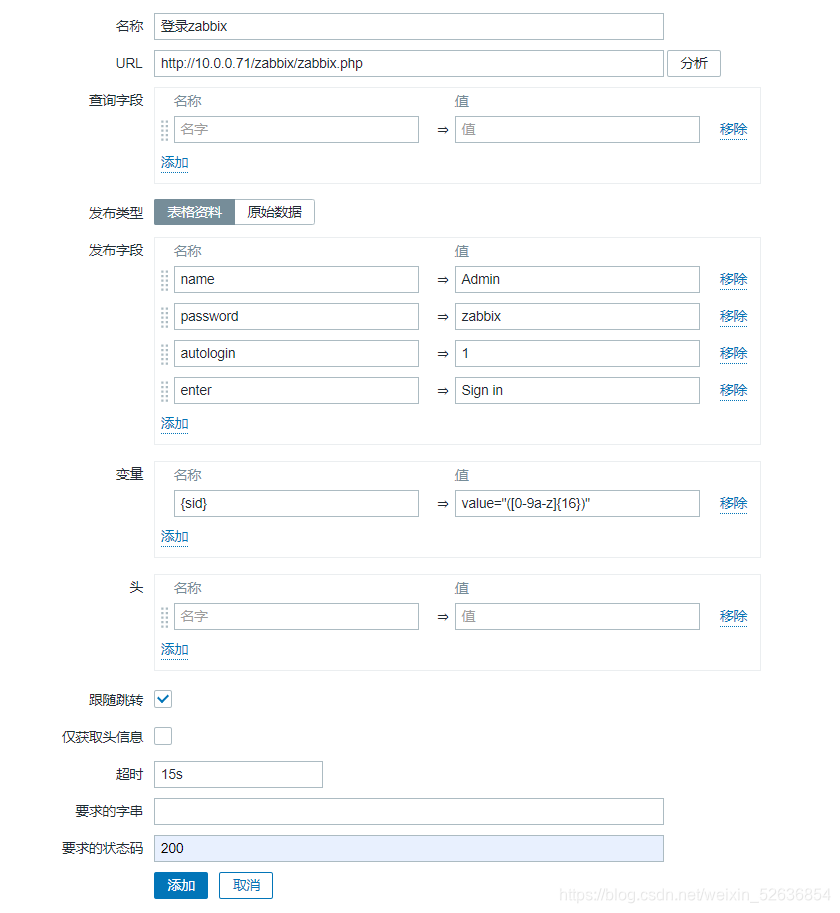840x913 pixels.
Task: Select the 表格资料 post type
Action: [194, 212]
